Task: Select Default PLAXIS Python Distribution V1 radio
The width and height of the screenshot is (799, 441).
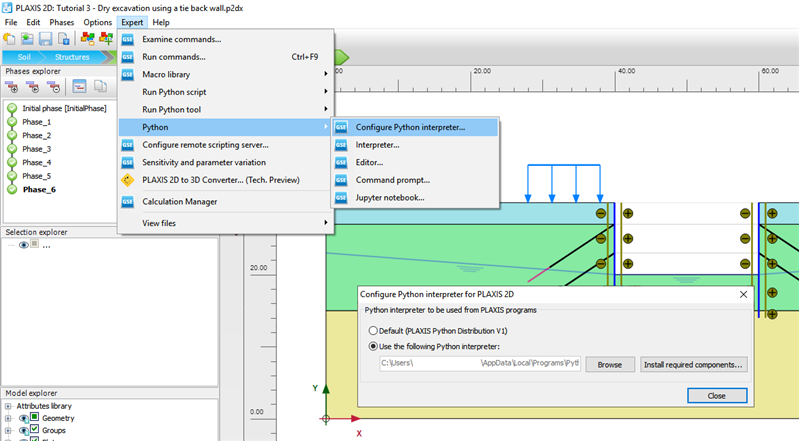Action: [374, 331]
